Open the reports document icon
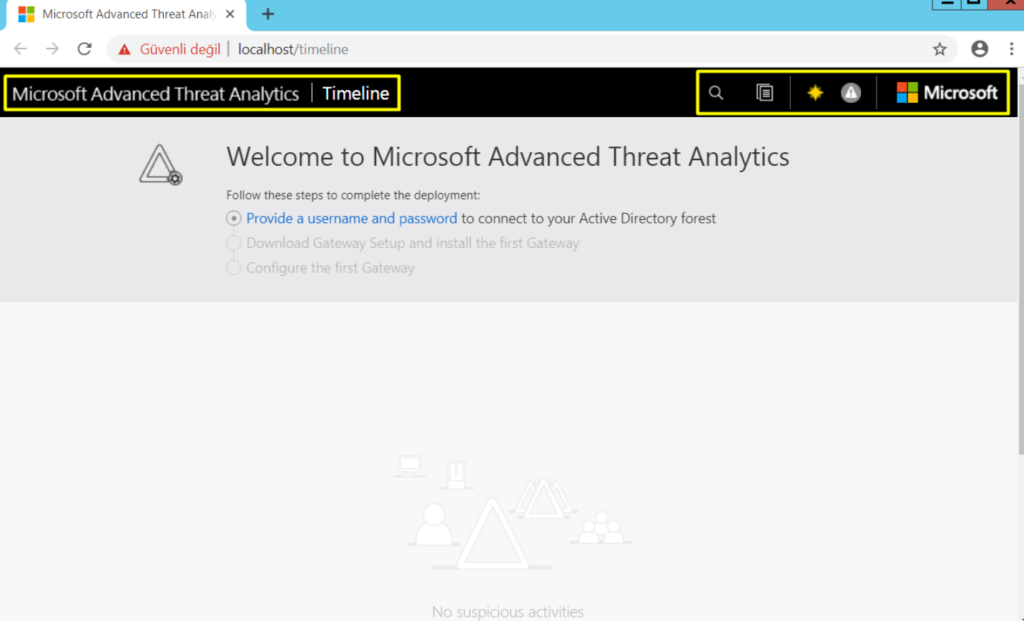 764,93
